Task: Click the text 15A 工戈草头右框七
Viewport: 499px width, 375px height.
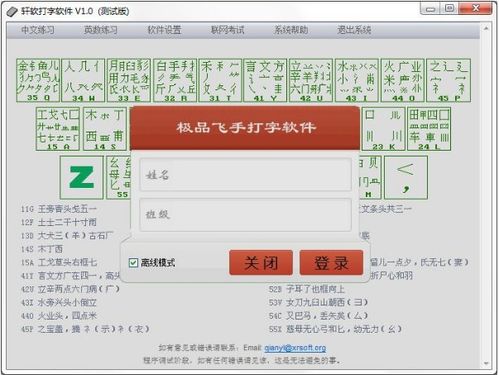Action: (x=59, y=262)
